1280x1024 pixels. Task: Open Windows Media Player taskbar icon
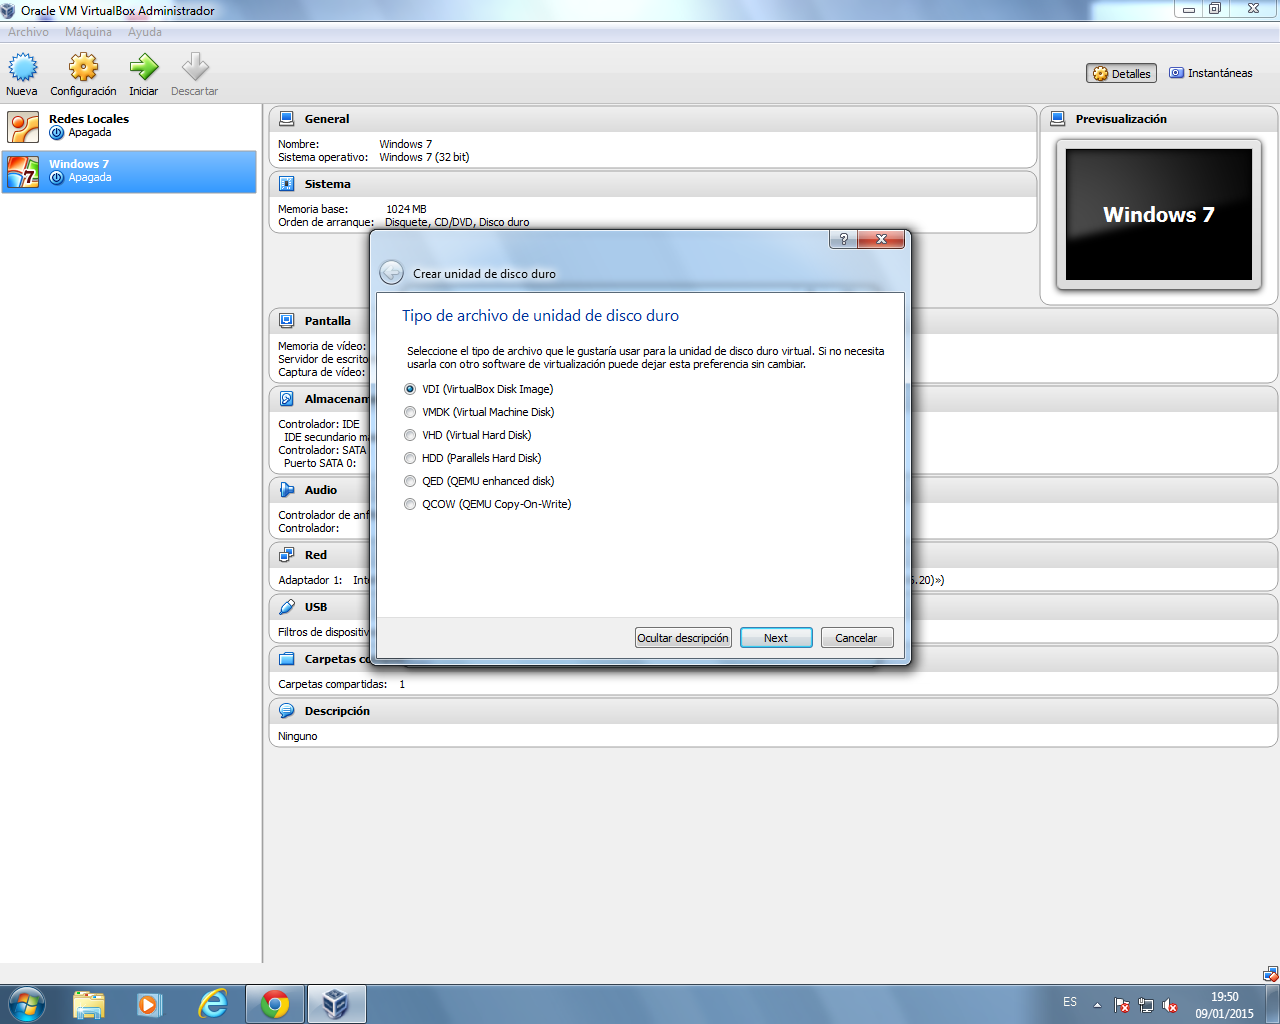[x=150, y=1004]
